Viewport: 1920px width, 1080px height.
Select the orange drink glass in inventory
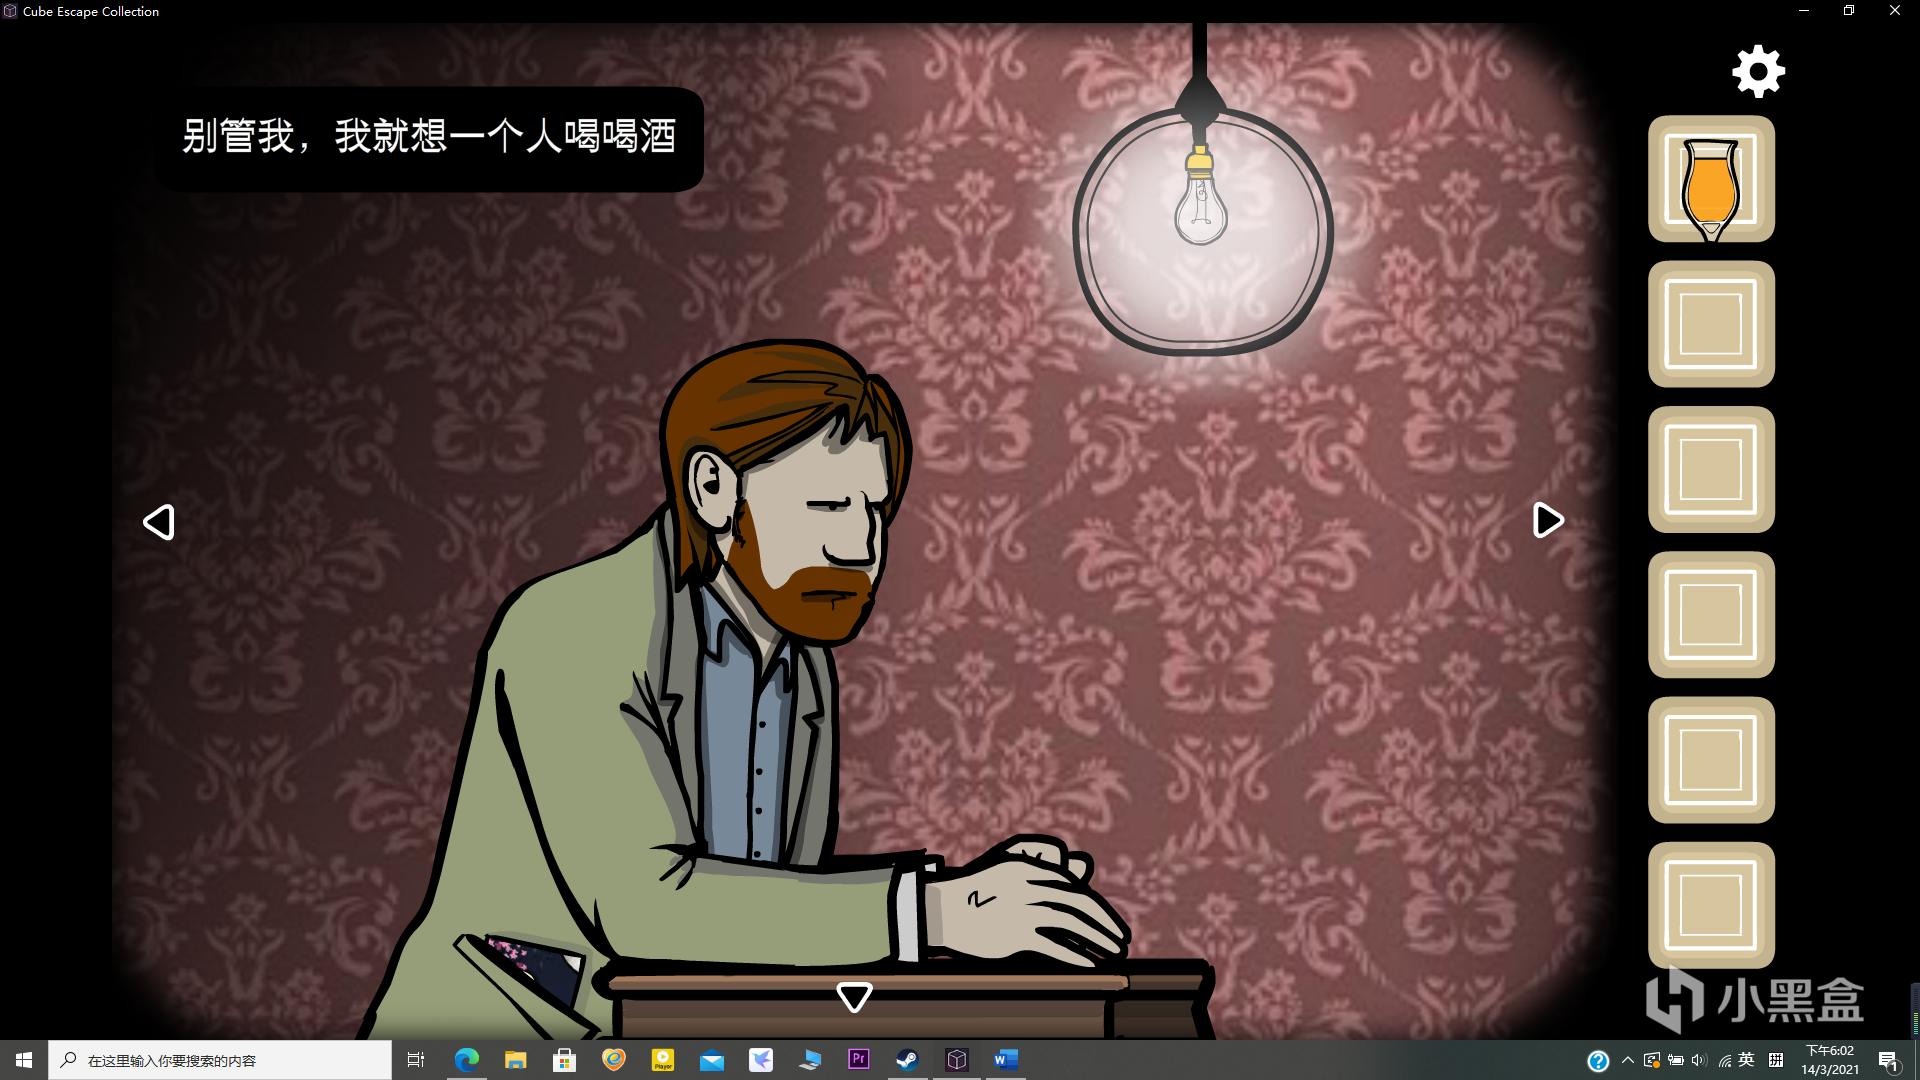tap(1711, 180)
